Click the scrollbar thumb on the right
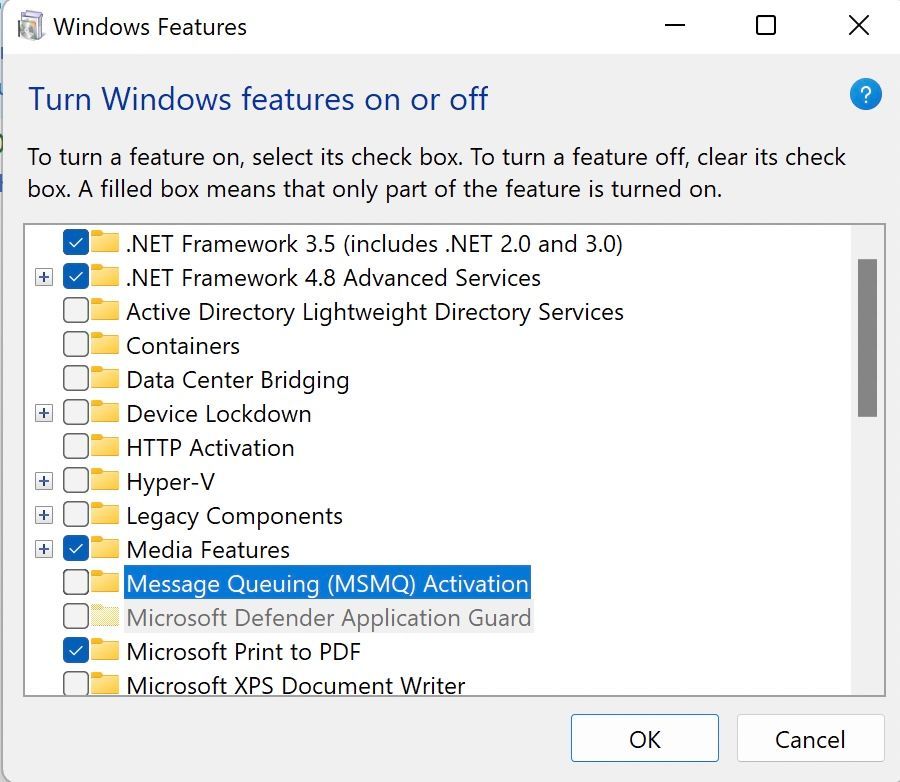This screenshot has height=782, width=900. [866, 330]
